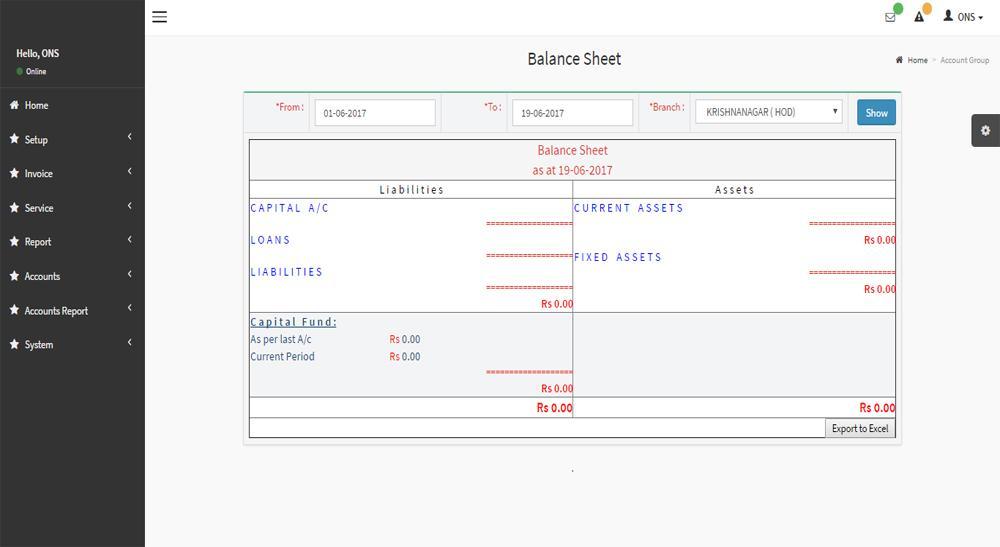Click the 'As per last A/c' row label
1000x547 pixels.
pos(281,339)
